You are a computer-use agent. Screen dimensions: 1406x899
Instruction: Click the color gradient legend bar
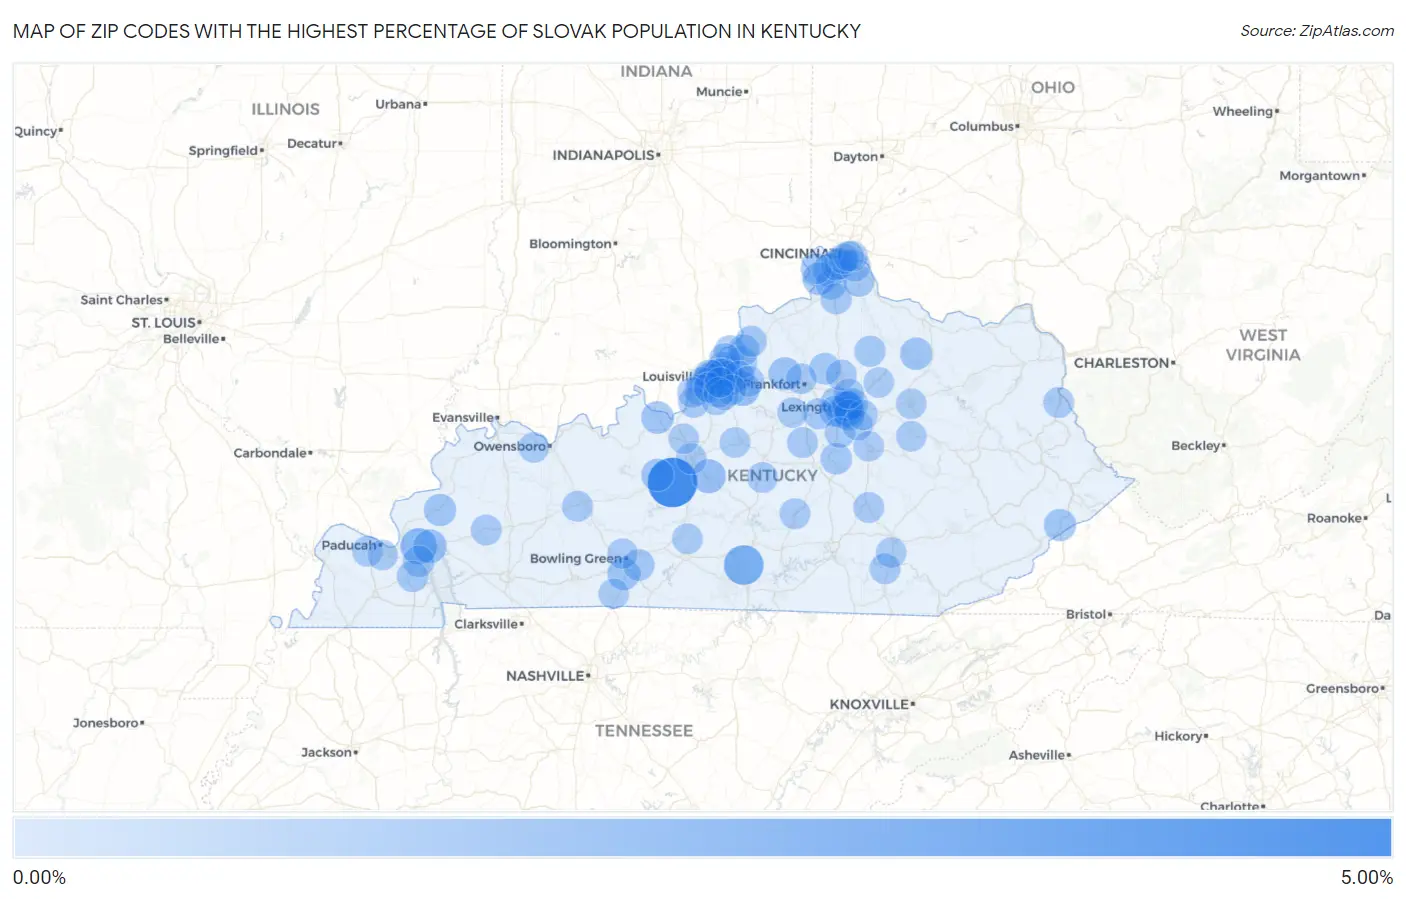click(x=702, y=837)
